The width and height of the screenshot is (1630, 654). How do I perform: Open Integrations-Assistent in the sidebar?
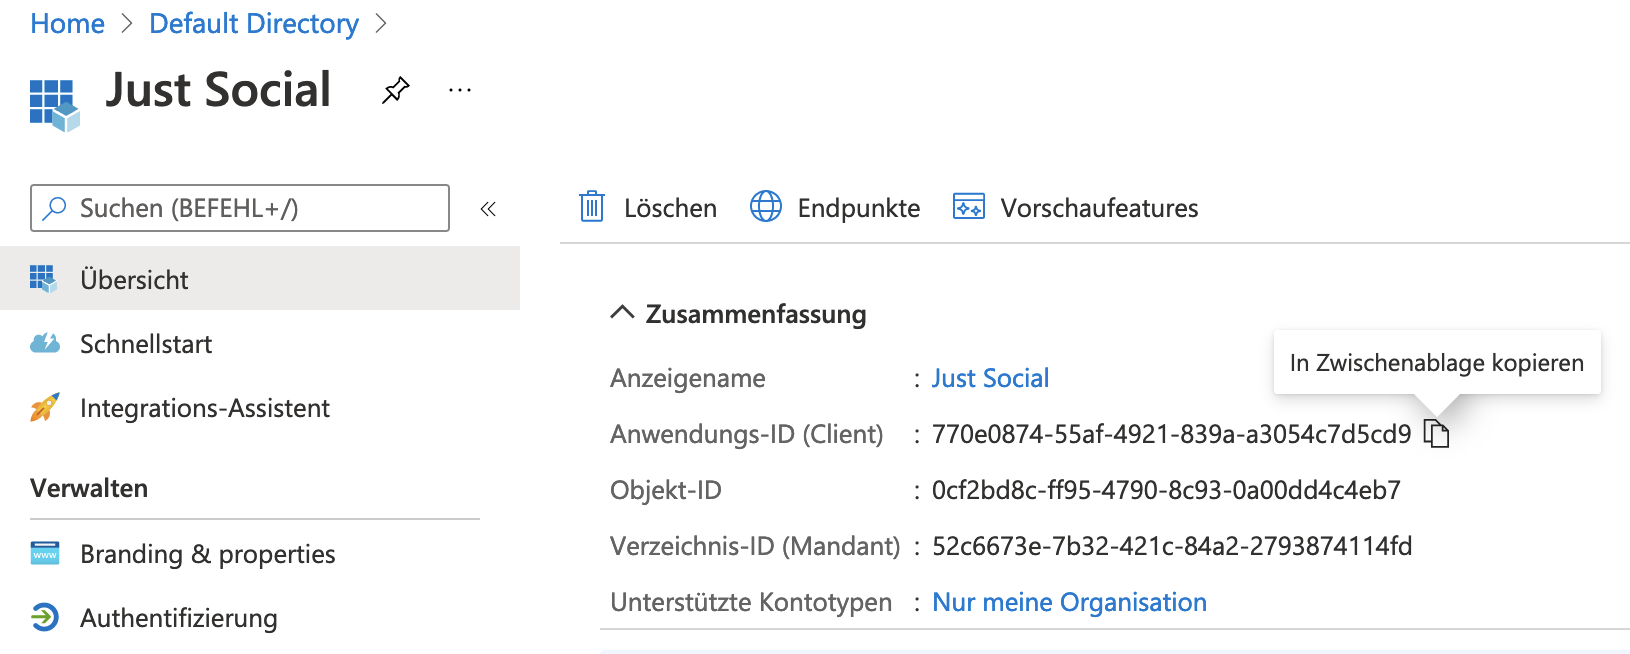click(x=260, y=408)
